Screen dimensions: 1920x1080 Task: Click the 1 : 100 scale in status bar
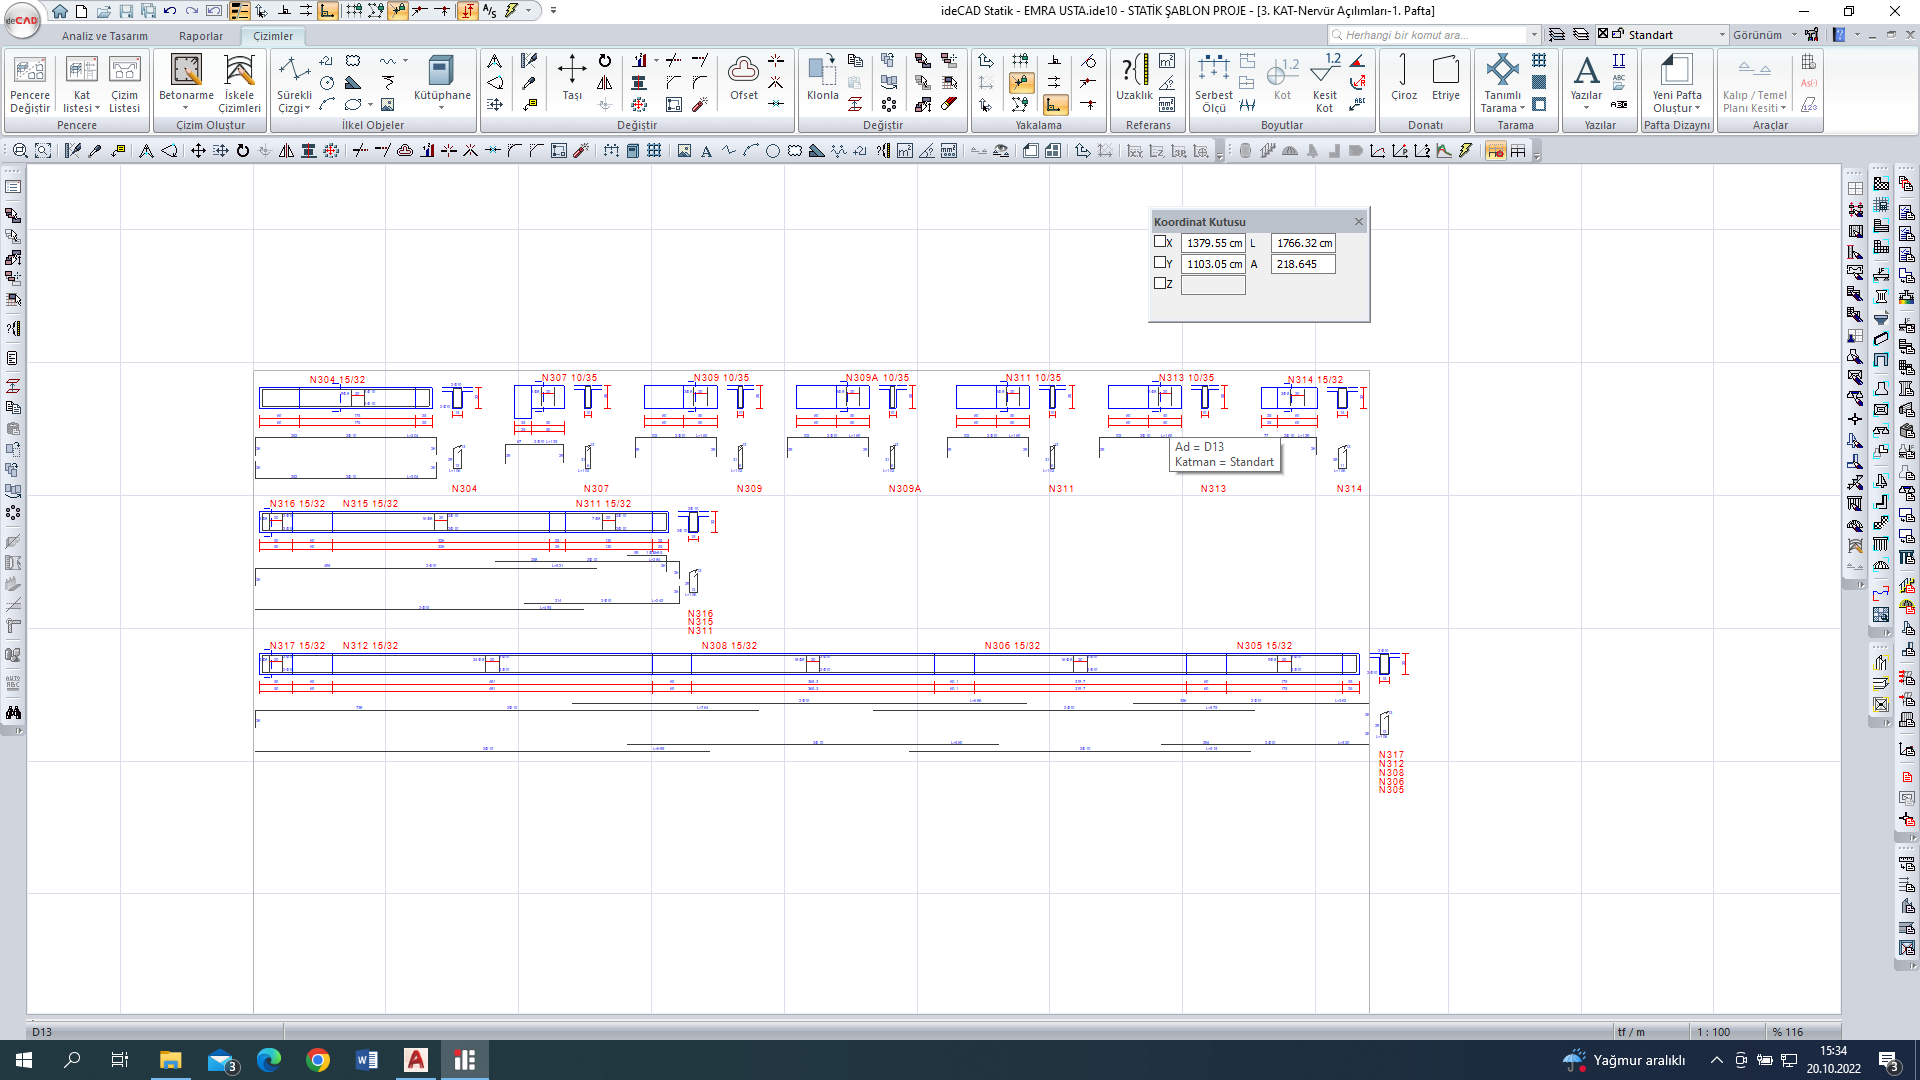tap(1713, 1032)
